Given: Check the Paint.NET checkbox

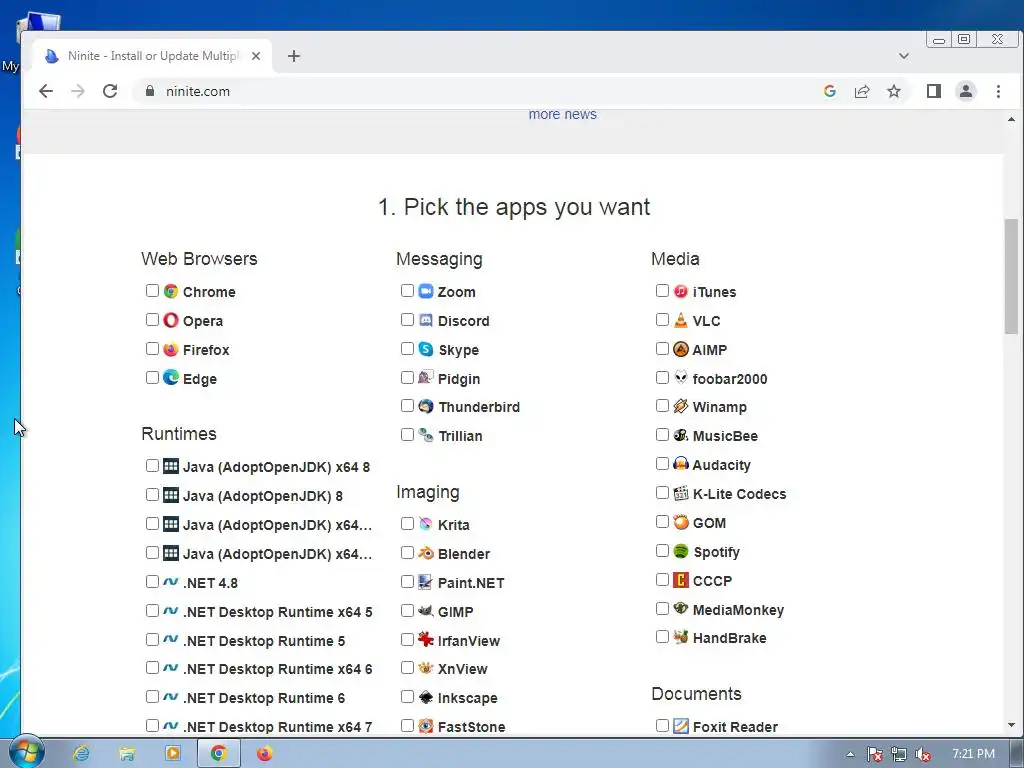Looking at the screenshot, I should pyautogui.click(x=407, y=581).
